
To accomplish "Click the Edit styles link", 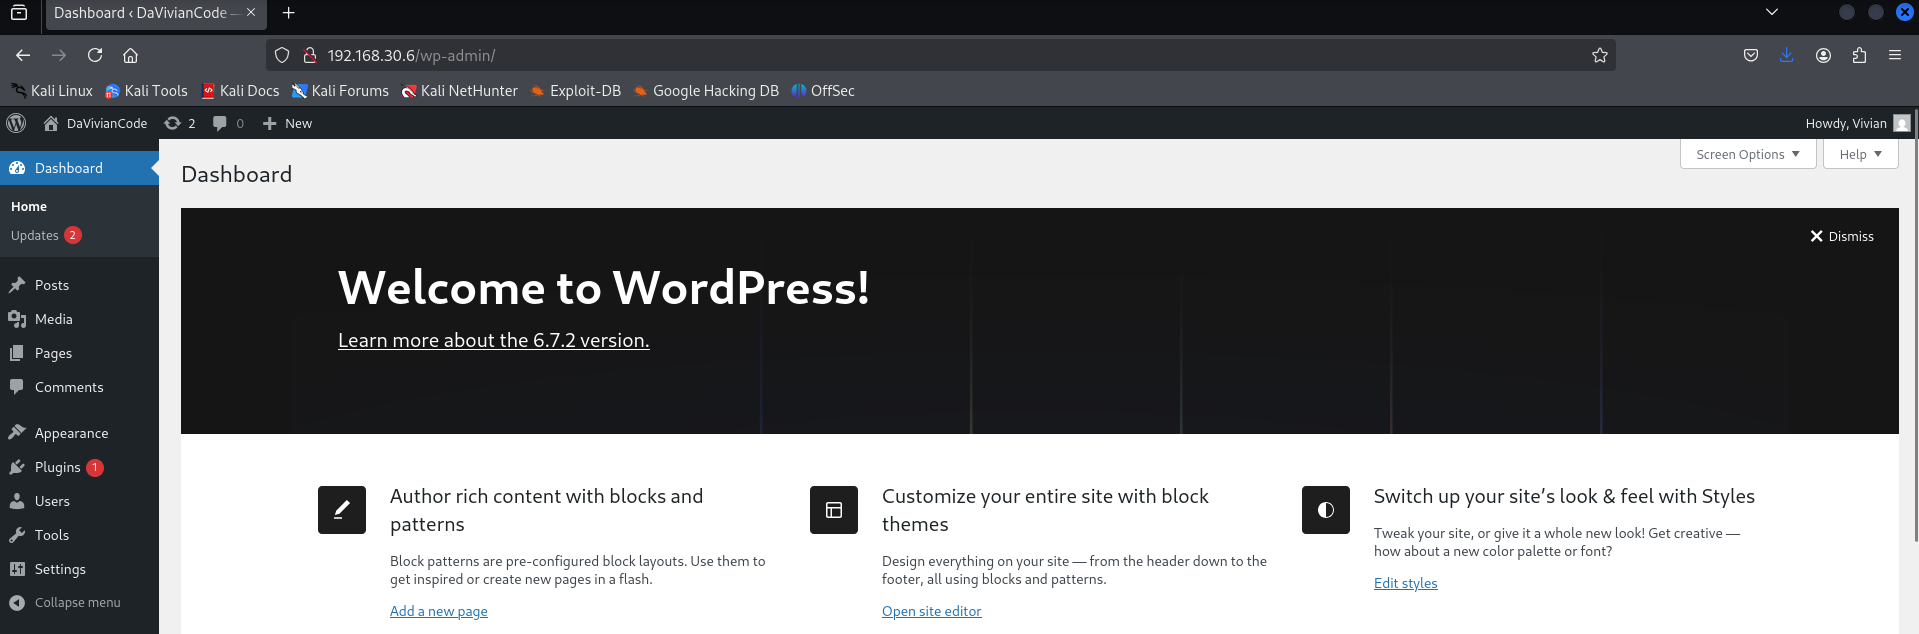I will 1405,583.
